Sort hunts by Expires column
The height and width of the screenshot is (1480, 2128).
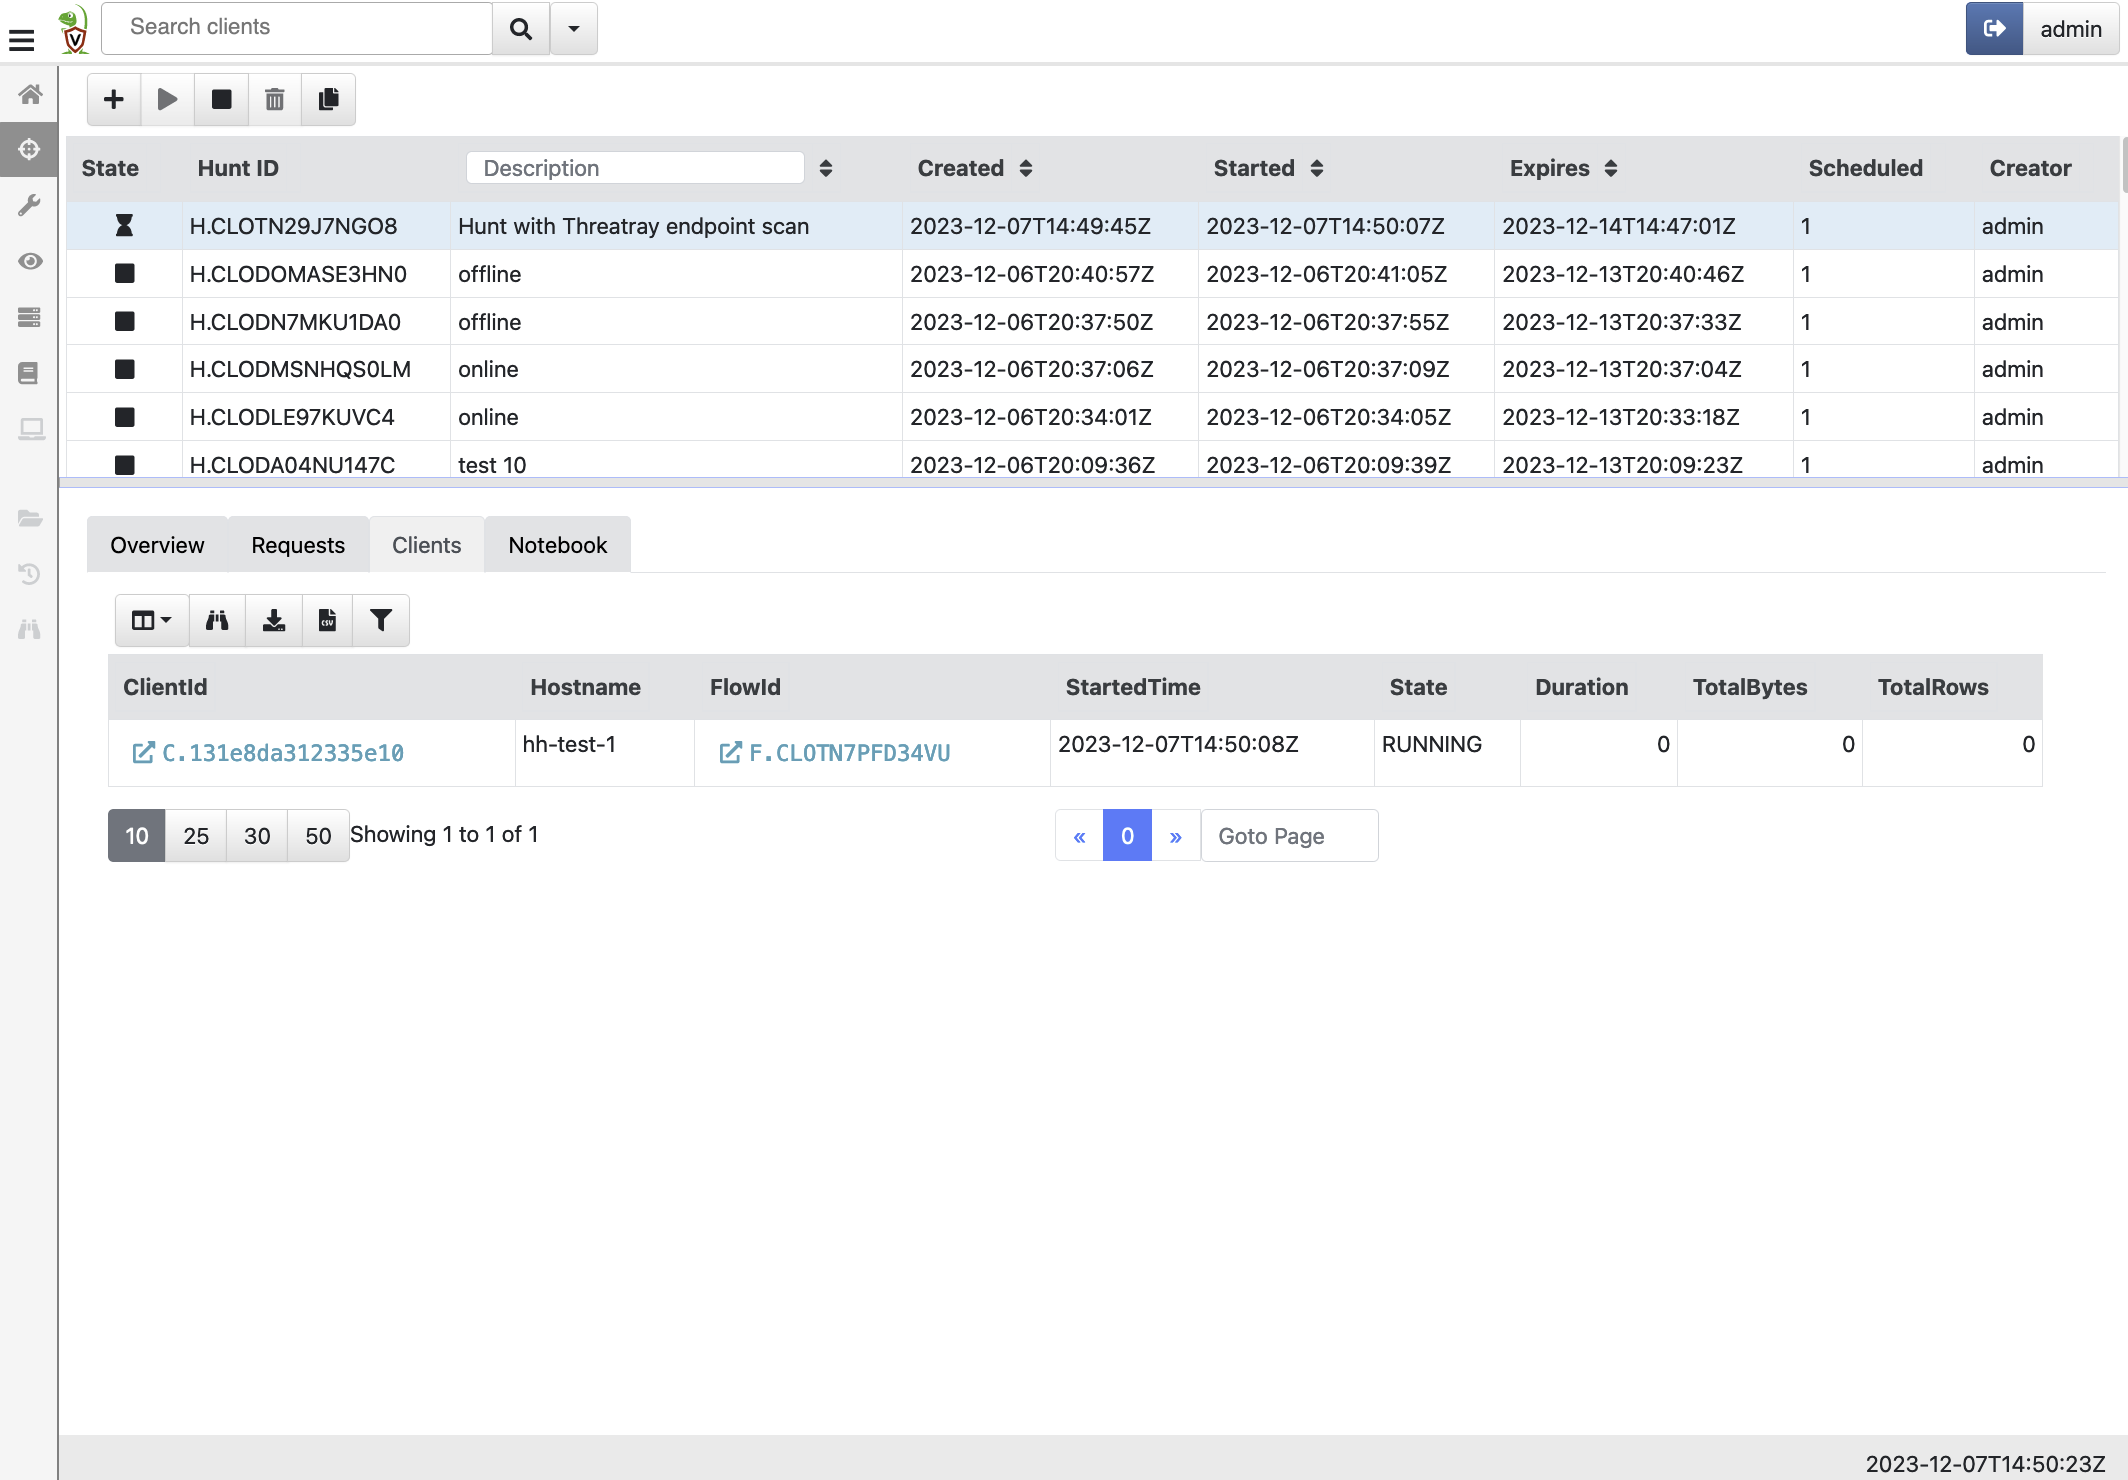coord(1611,168)
